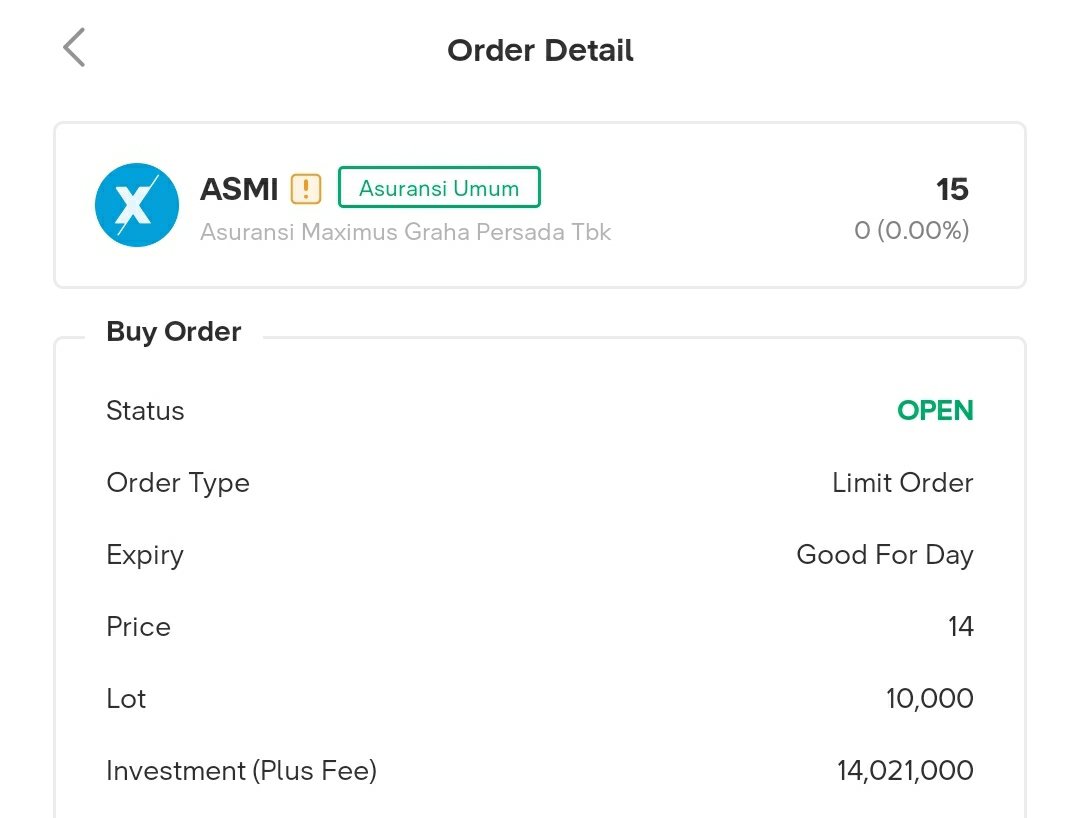Select the Buy Order section heading
1080x818 pixels.
174,332
